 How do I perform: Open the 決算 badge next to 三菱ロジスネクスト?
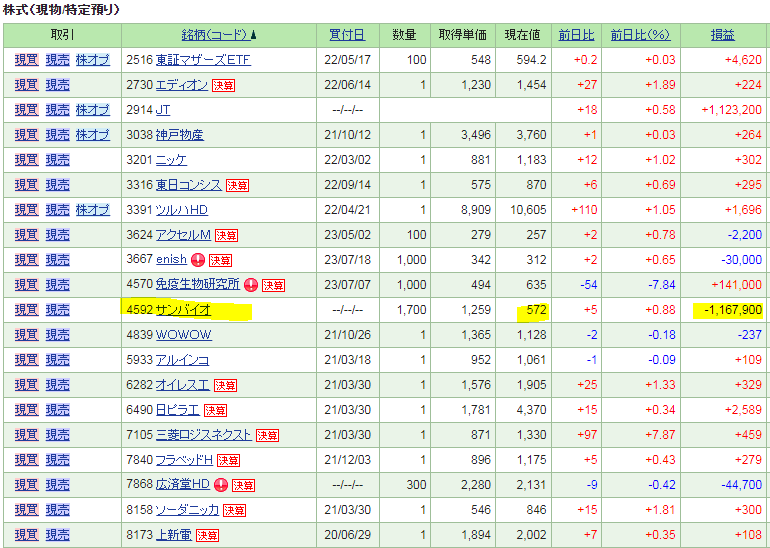pos(267,436)
